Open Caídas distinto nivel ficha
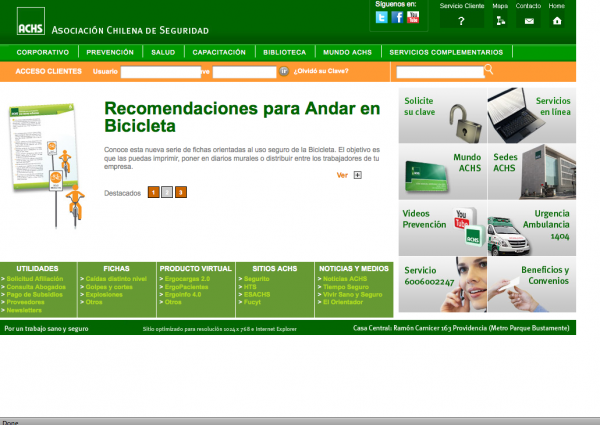 pyautogui.click(x=116, y=279)
